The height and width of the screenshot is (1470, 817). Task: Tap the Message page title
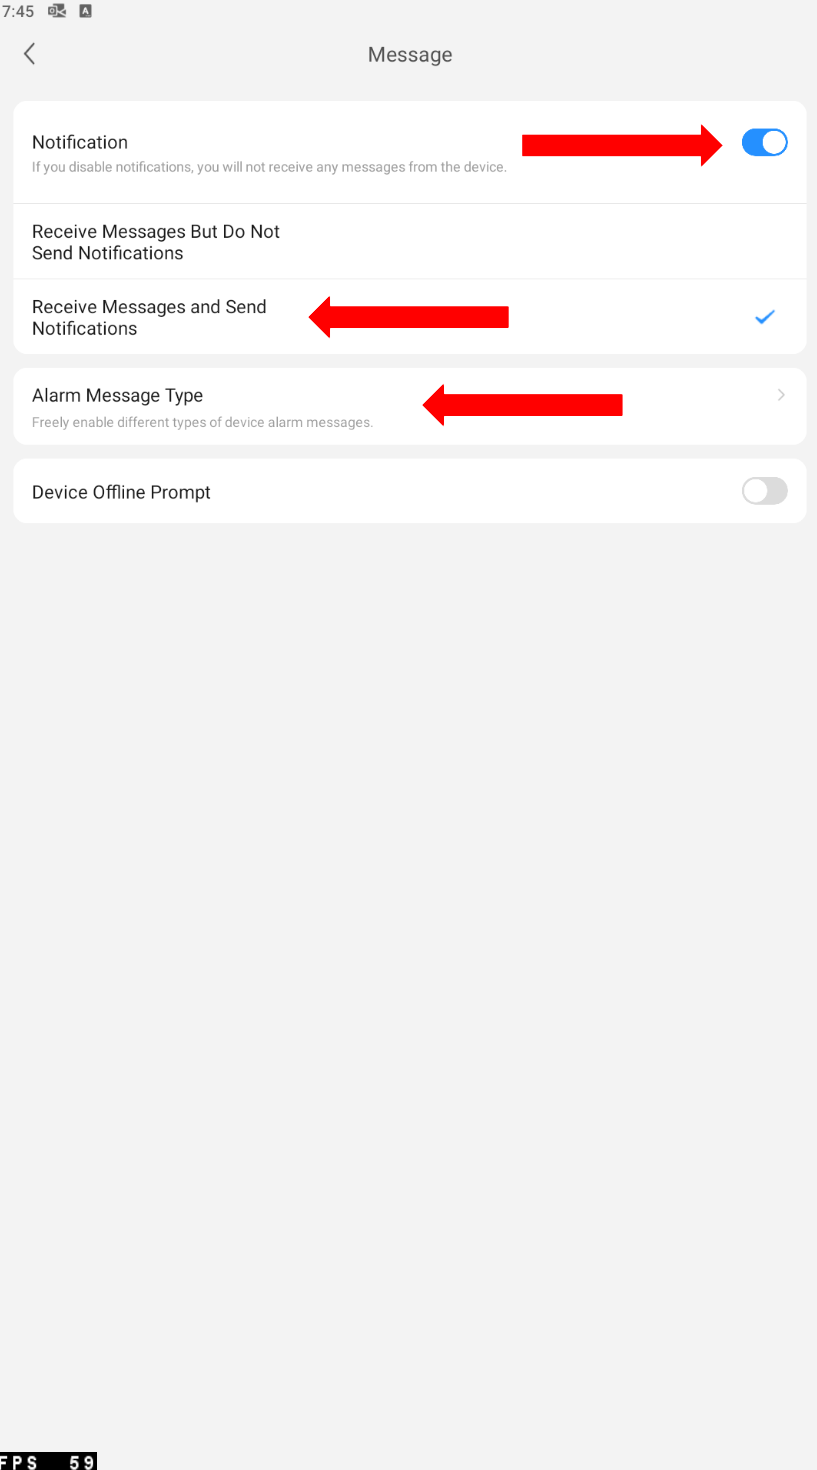(410, 55)
